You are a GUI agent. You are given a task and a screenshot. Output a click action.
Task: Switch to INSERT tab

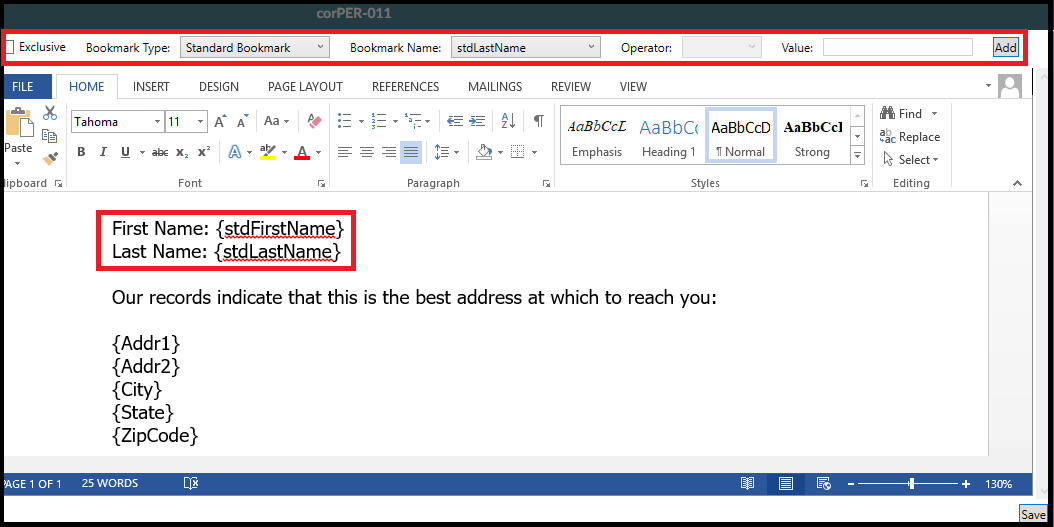[x=151, y=87]
